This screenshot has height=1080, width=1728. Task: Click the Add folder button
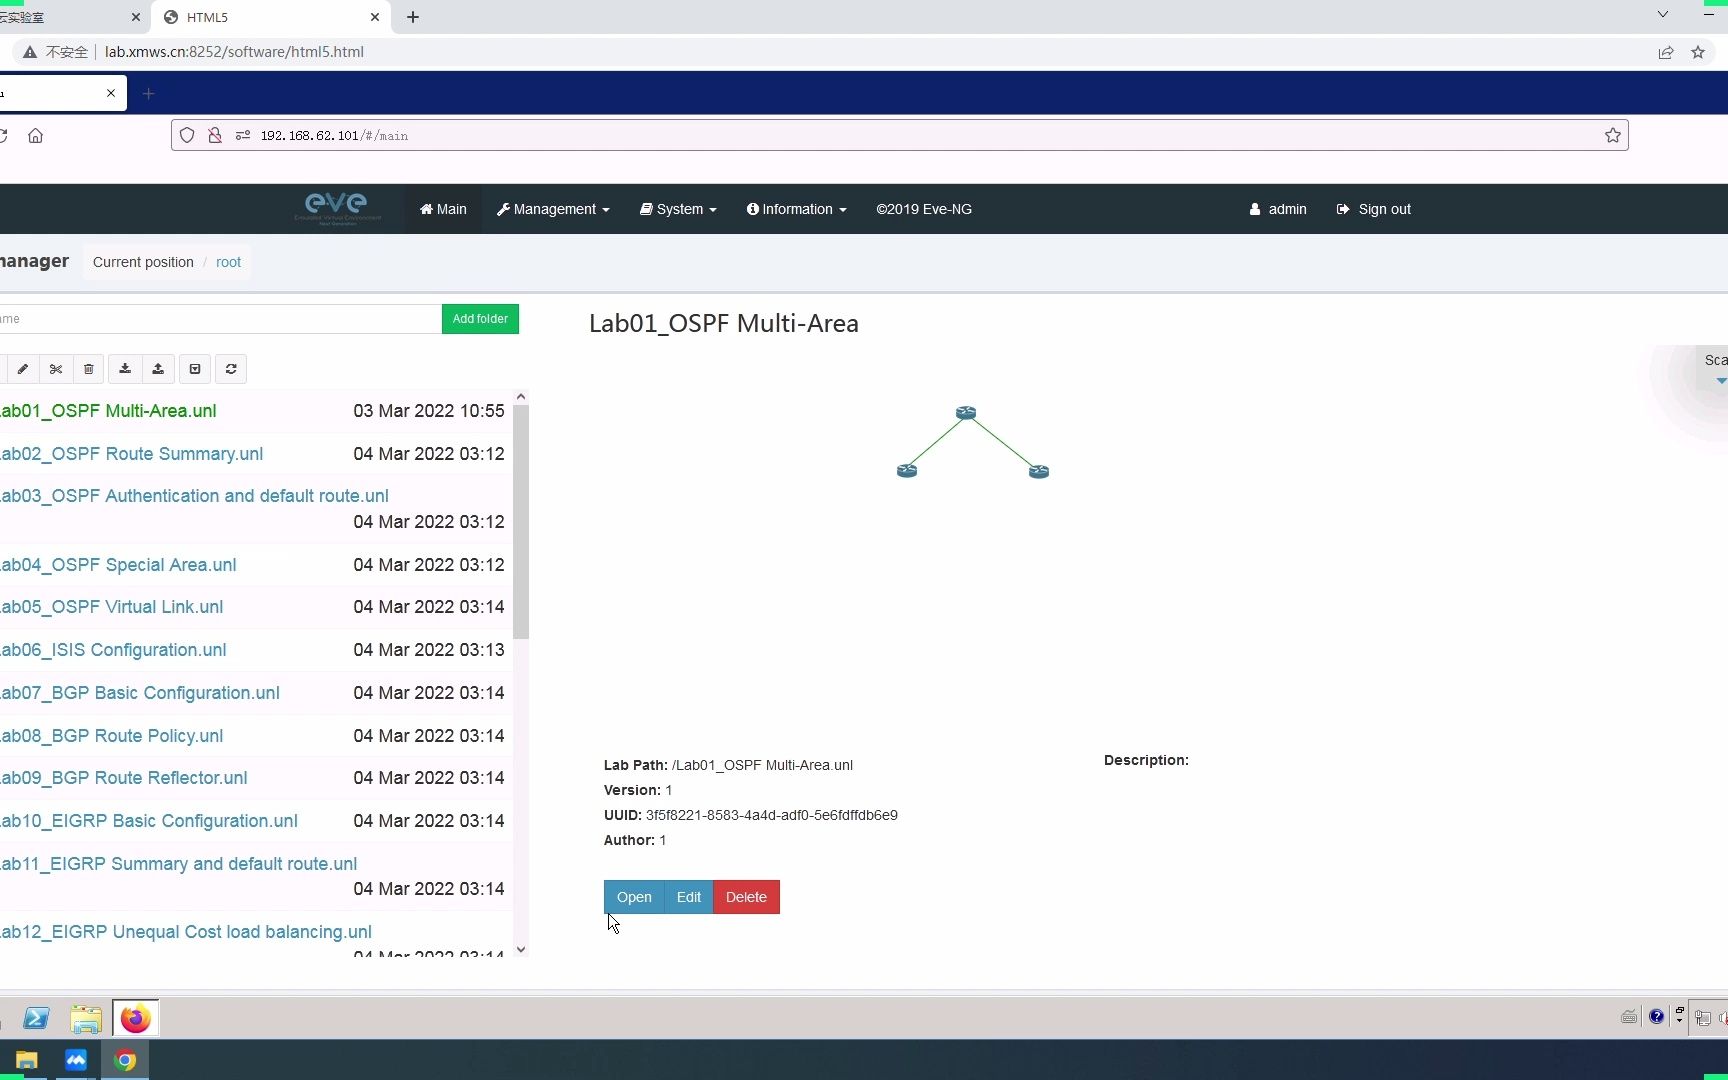(480, 319)
